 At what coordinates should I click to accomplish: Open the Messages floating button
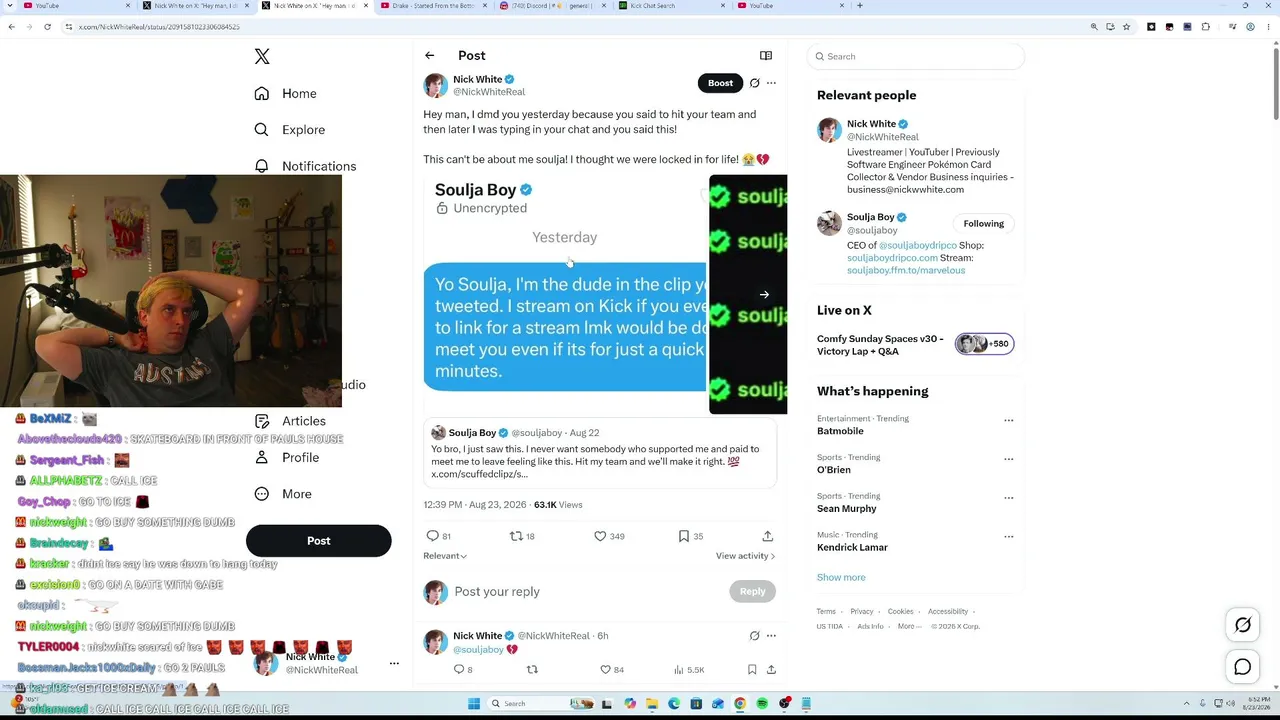(x=1243, y=668)
